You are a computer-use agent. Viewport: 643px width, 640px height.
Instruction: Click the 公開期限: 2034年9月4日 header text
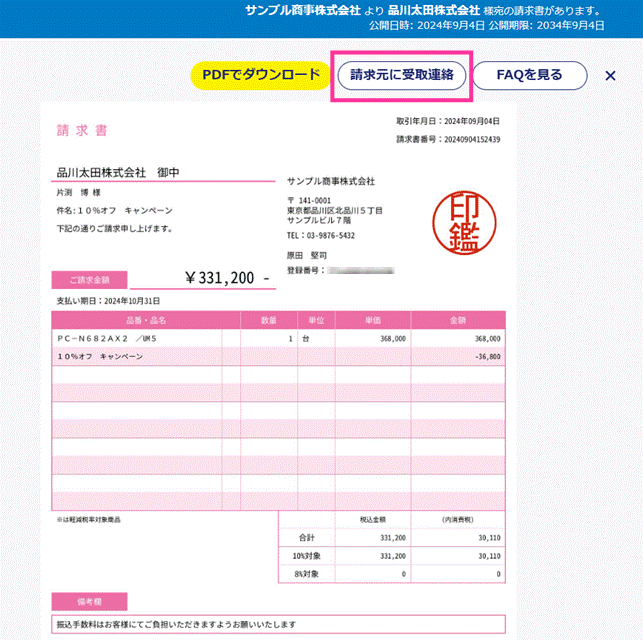click(546, 26)
